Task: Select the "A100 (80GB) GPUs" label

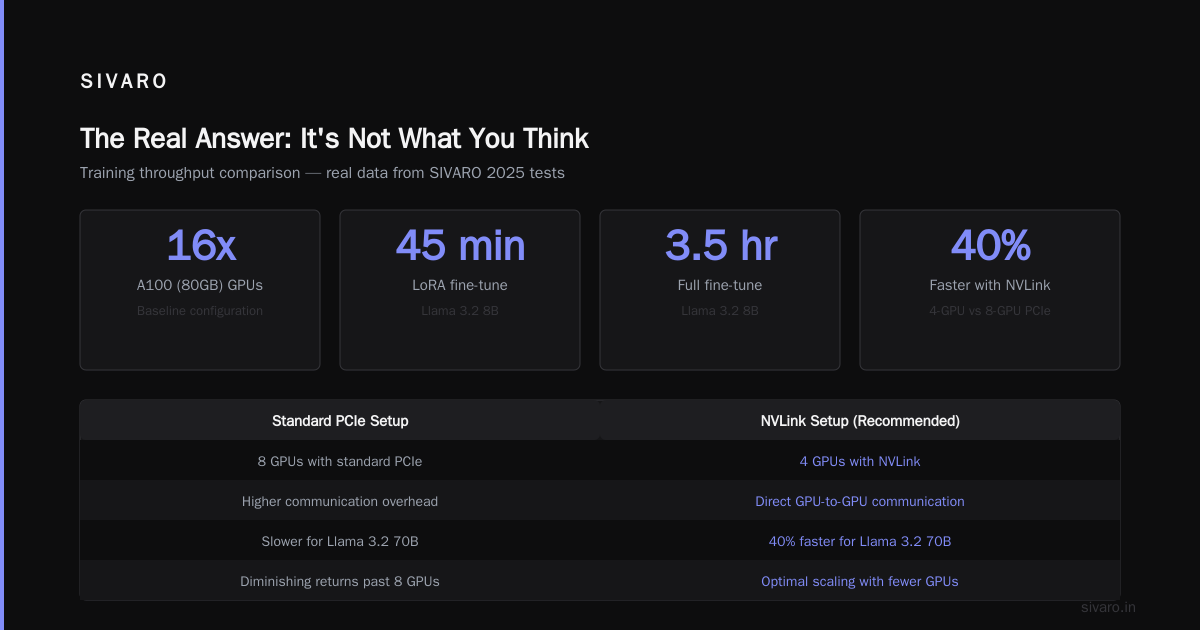Action: (x=200, y=285)
